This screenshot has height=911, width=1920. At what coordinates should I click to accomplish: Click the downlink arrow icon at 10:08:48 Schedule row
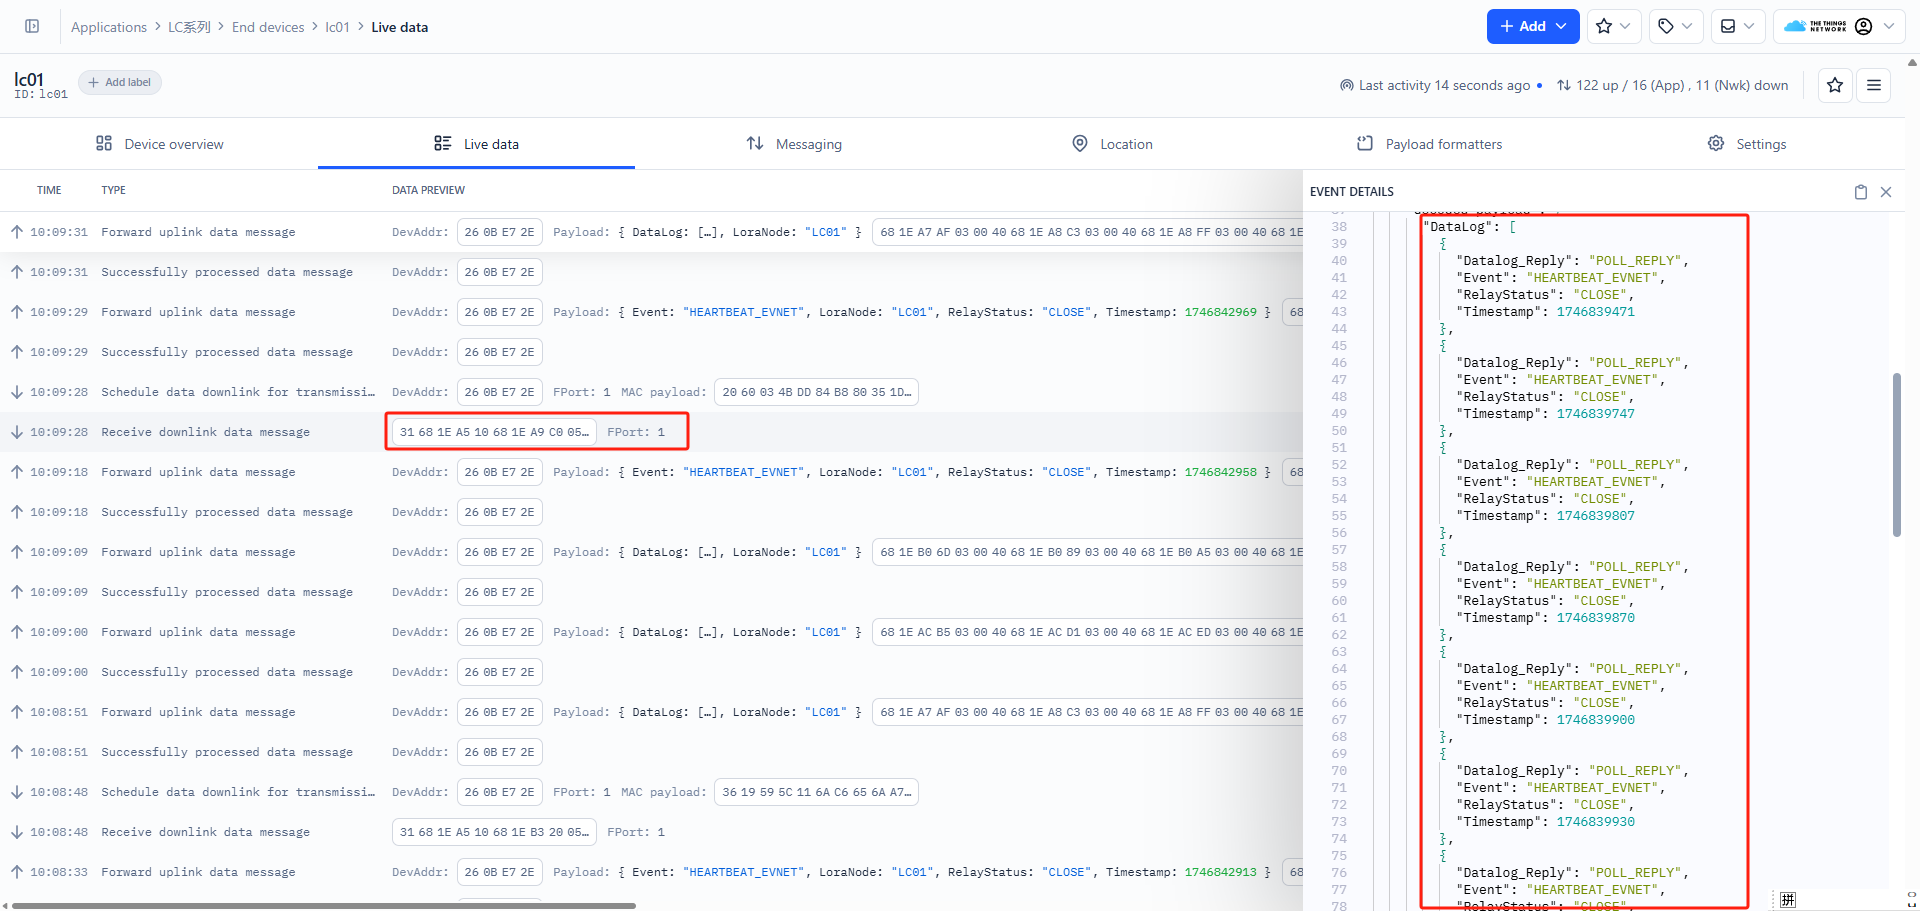17,792
